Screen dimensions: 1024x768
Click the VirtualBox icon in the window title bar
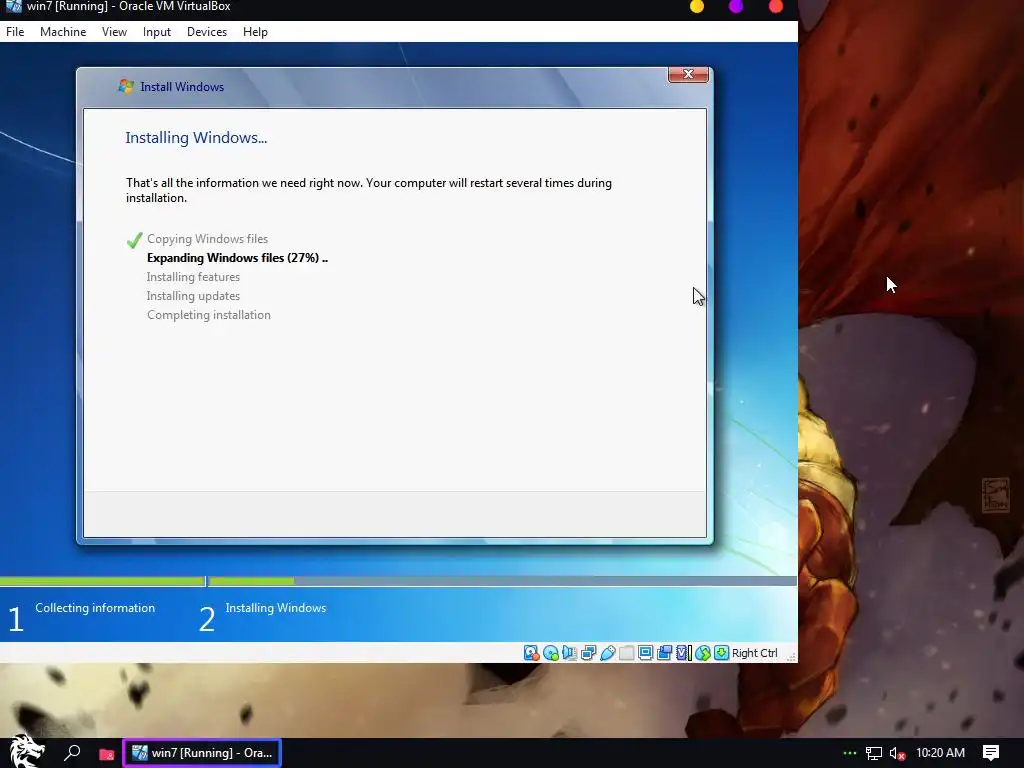pyautogui.click(x=13, y=7)
